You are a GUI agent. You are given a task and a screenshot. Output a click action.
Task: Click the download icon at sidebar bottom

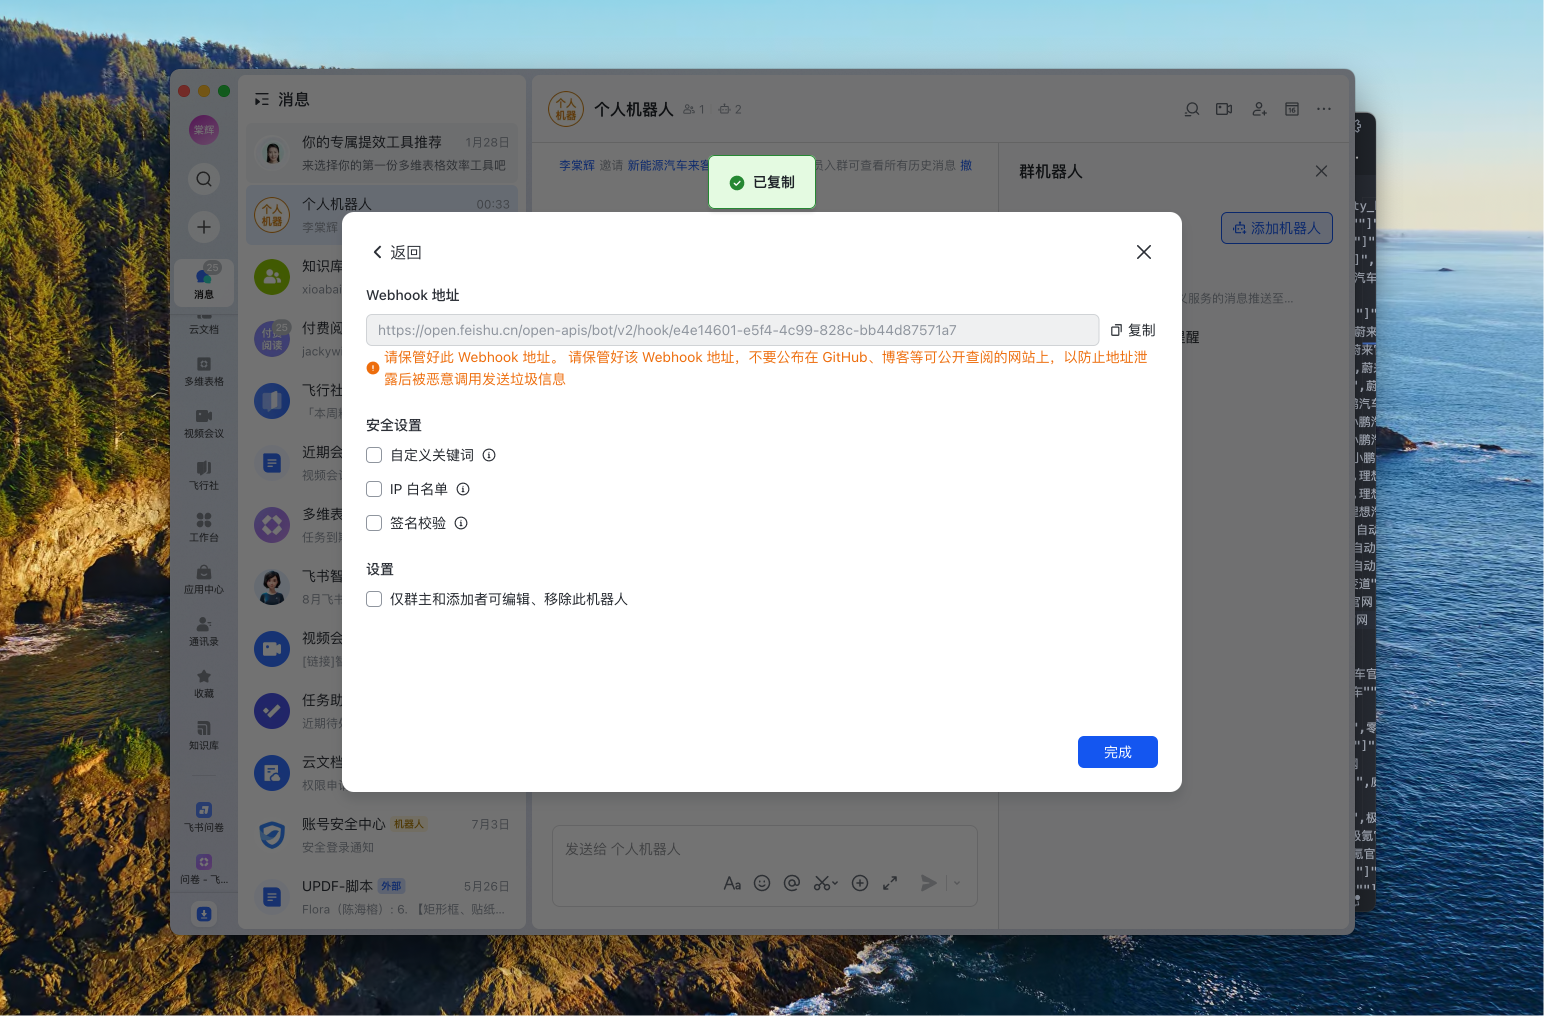tap(204, 913)
